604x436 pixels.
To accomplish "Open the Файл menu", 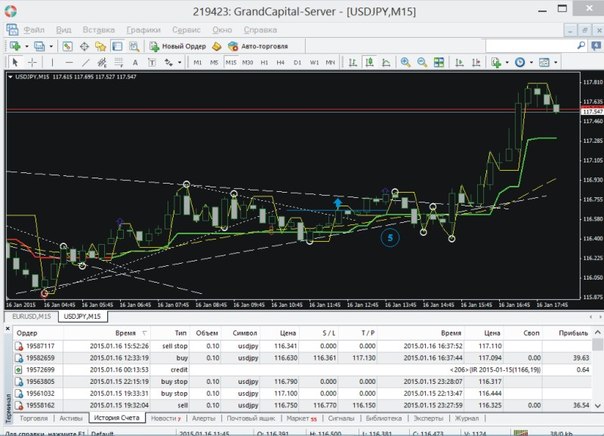I will click(34, 30).
